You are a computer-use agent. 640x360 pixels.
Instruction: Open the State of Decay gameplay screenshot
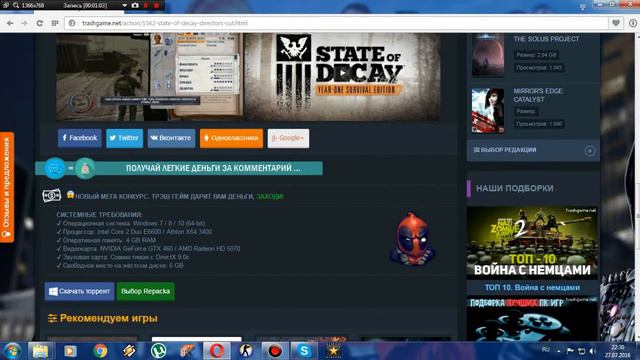[149, 77]
